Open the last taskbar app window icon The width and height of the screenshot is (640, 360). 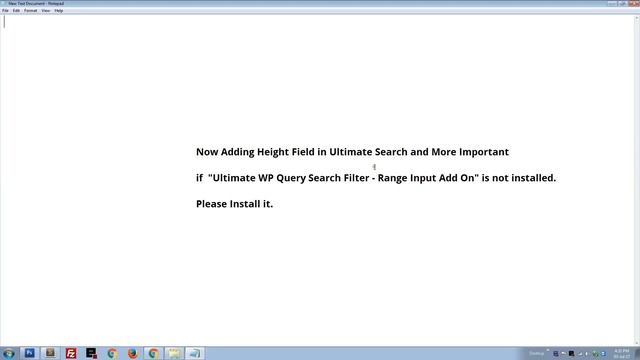195,353
